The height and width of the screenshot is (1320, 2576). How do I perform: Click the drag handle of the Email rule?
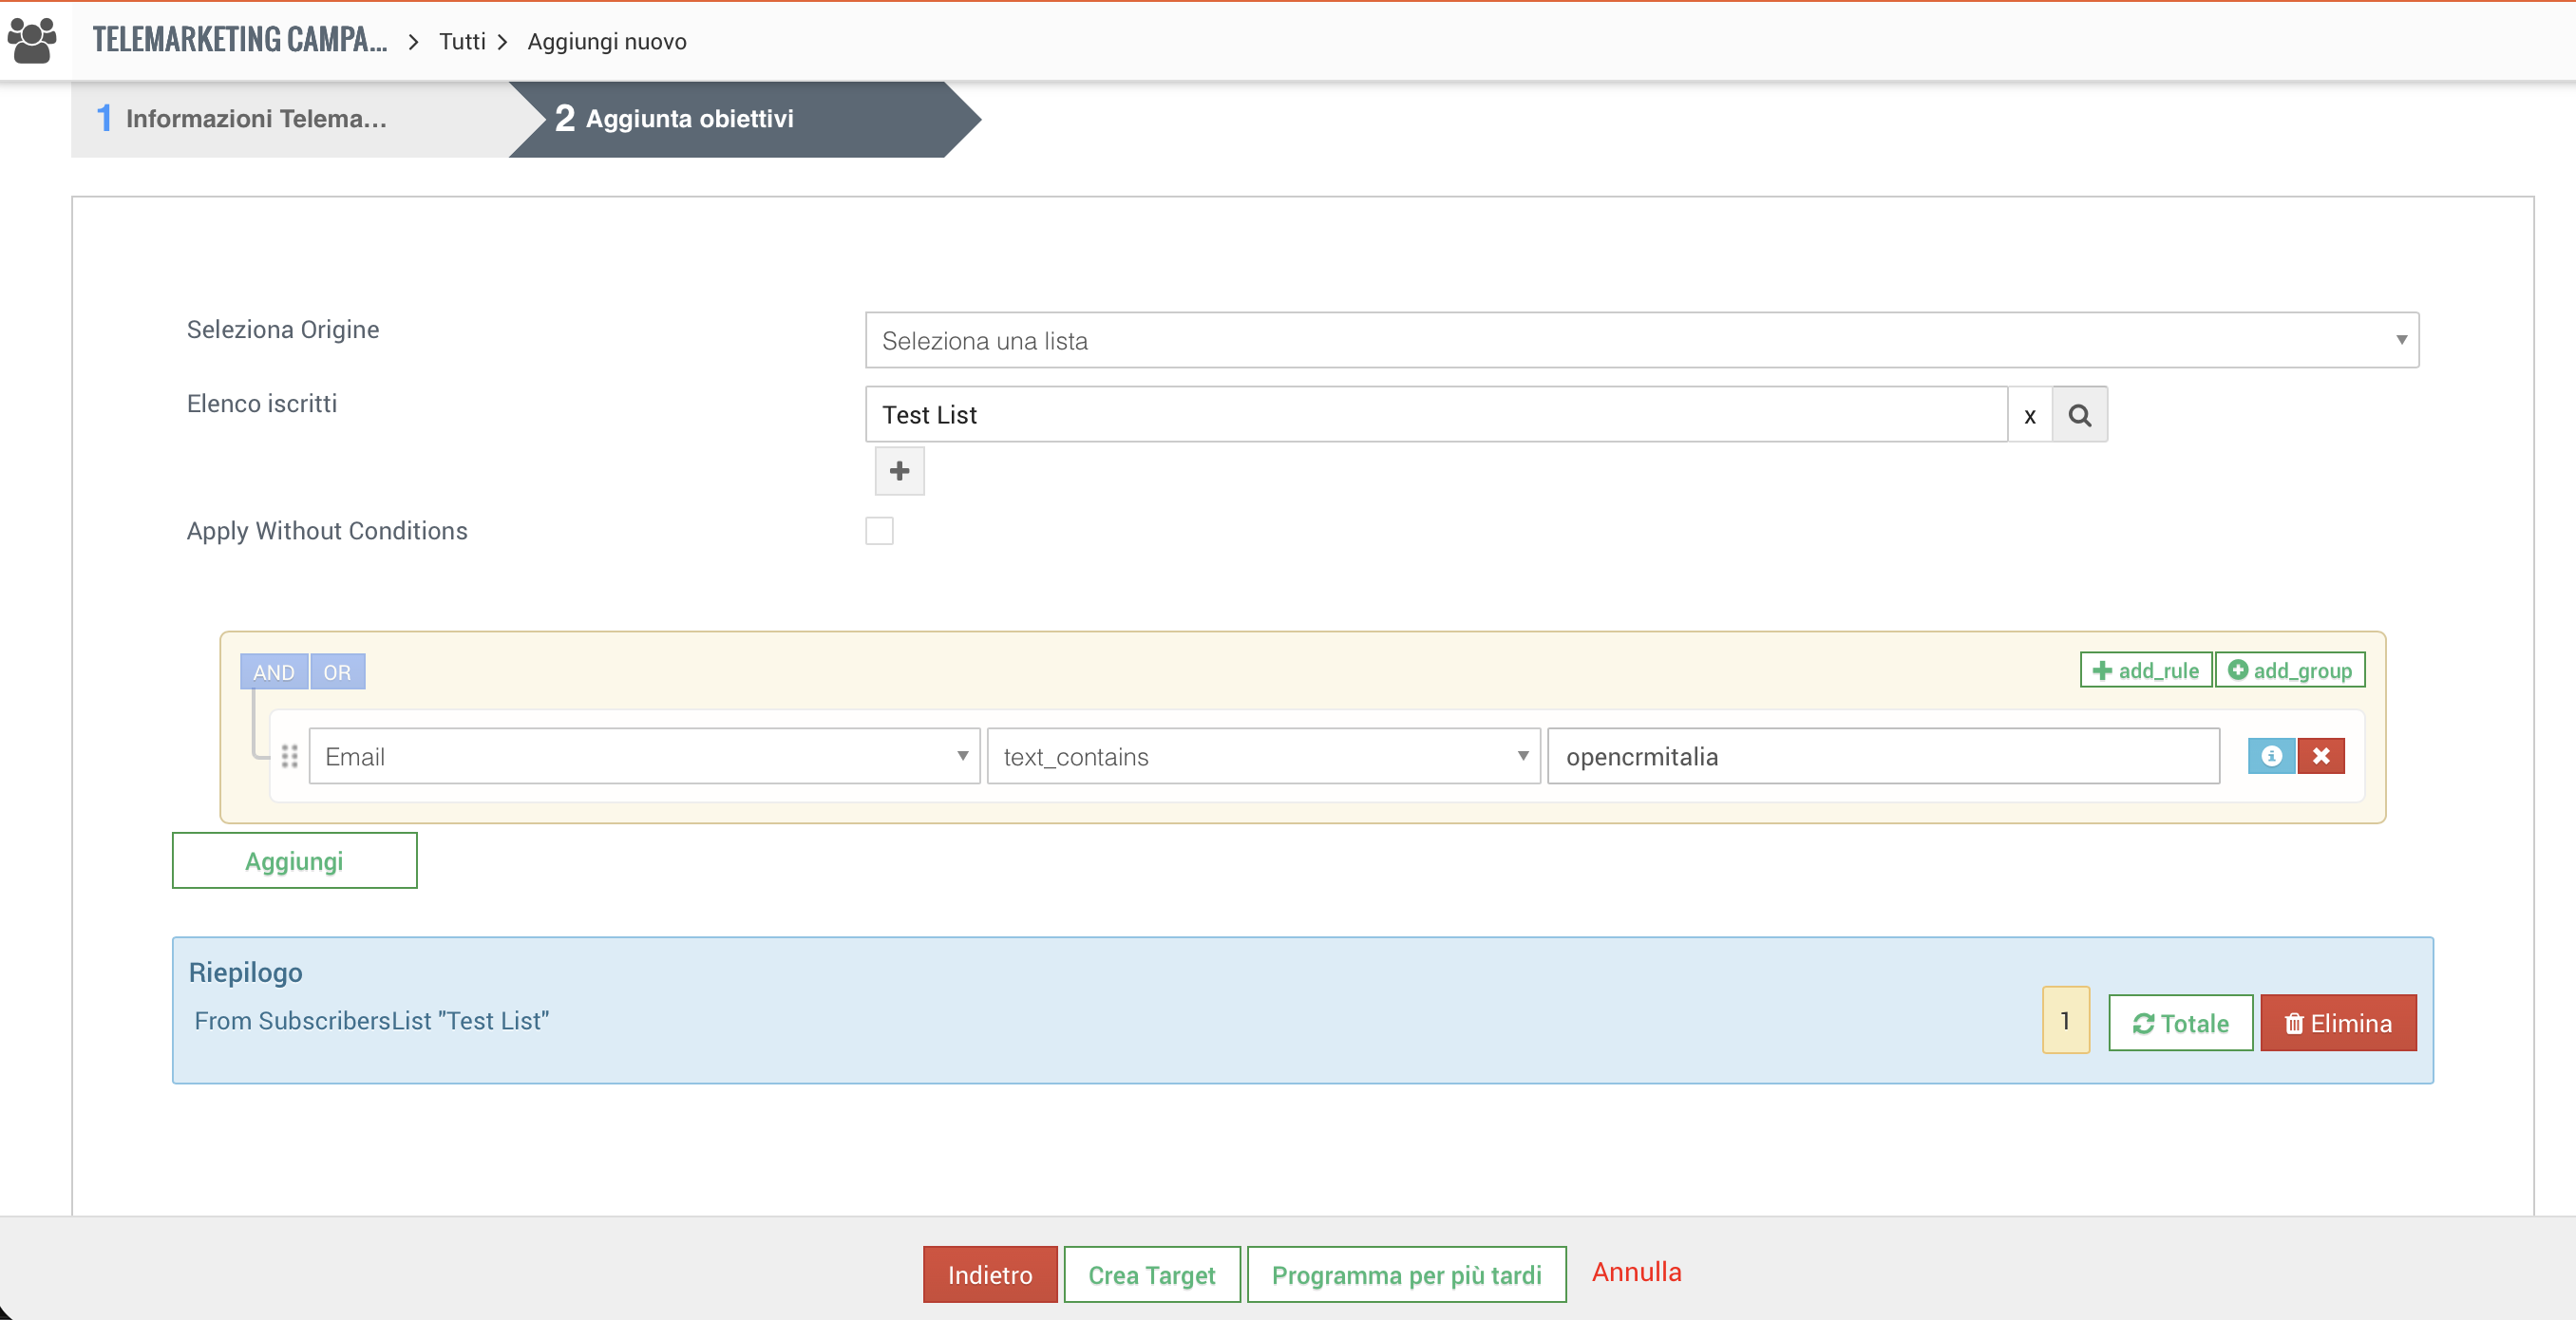point(290,756)
